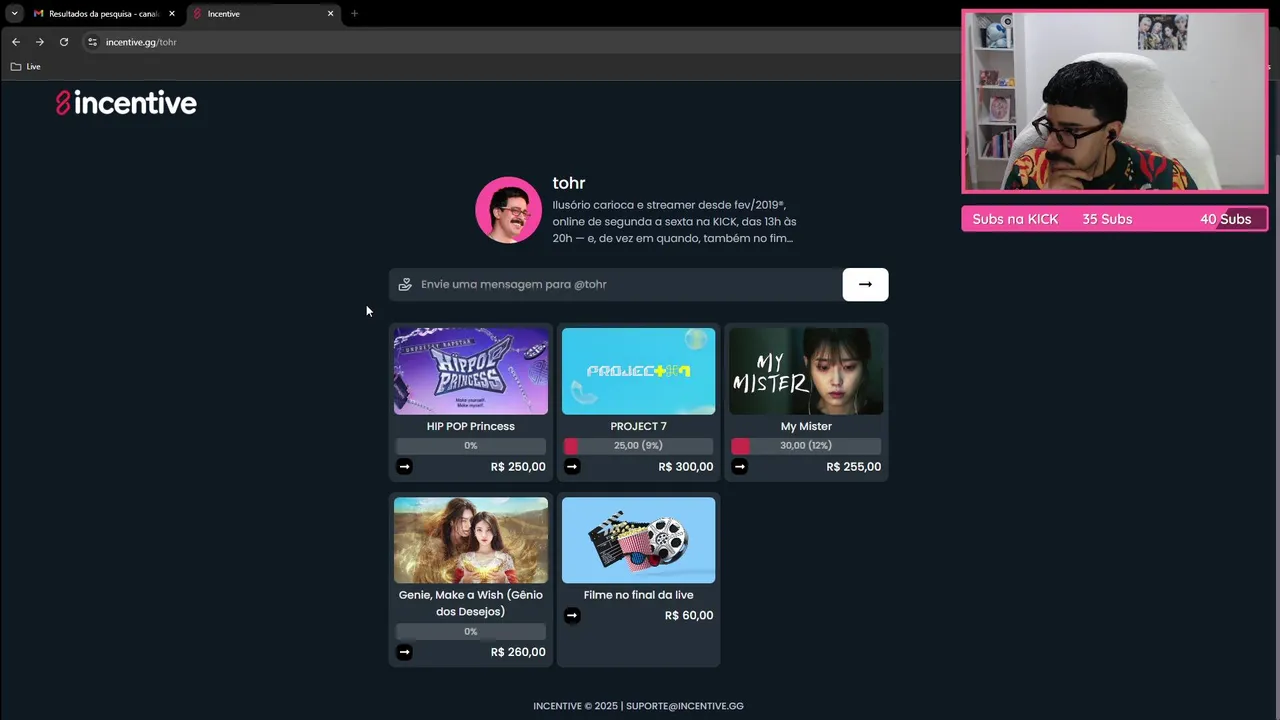The height and width of the screenshot is (720, 1280).
Task: Close the Incentive tab
Action: [330, 14]
